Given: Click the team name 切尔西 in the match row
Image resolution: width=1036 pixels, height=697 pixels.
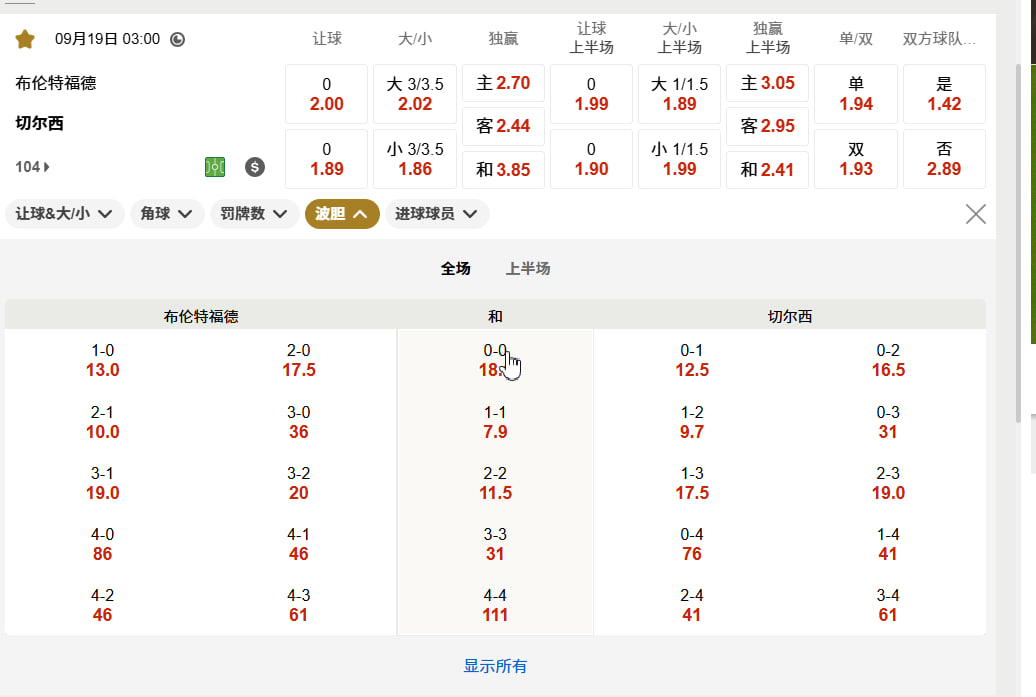Looking at the screenshot, I should click(40, 124).
